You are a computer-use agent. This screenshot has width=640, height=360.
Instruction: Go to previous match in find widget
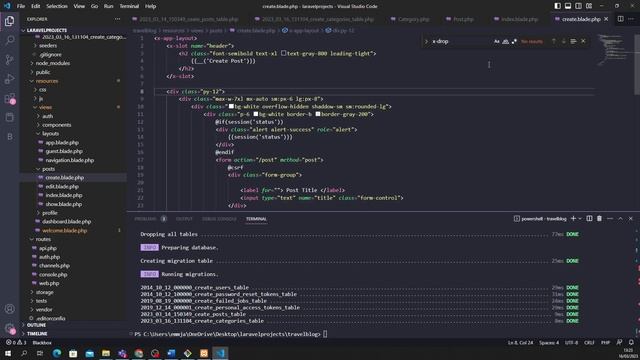coord(554,41)
